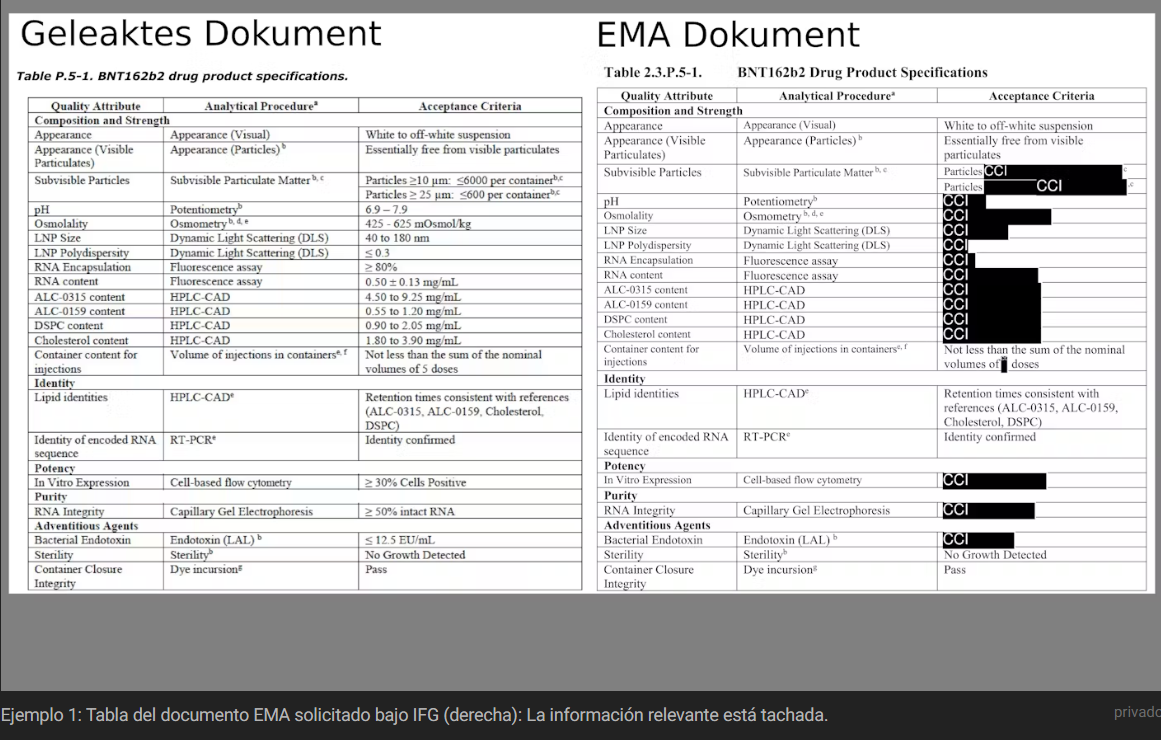Click the CCI redaction in the EMA In Vitro Expression row
The width and height of the screenshot is (1161, 740).
point(994,481)
